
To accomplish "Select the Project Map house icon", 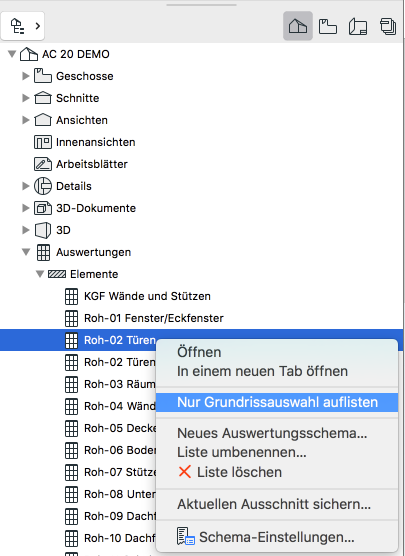I will coord(298,26).
